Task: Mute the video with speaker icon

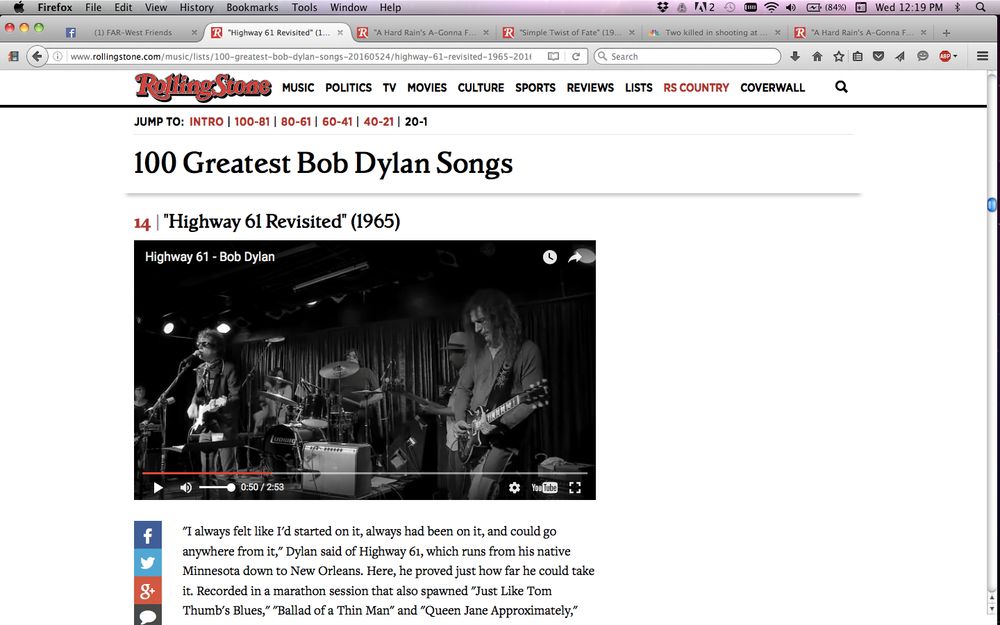Action: (186, 488)
